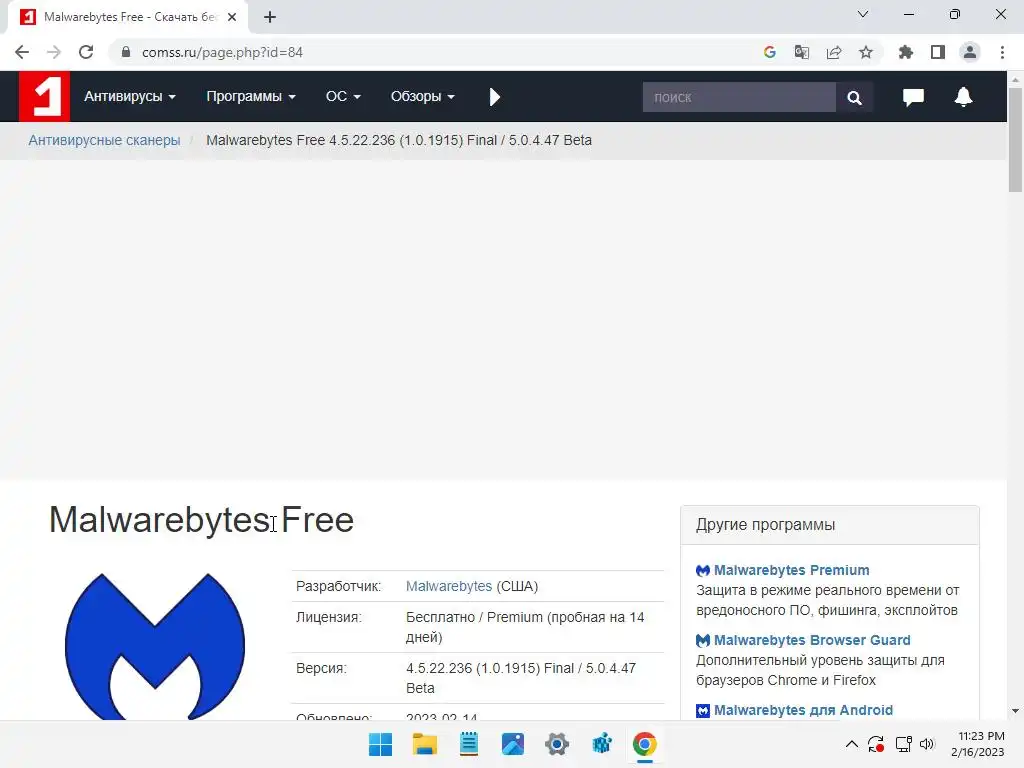Open Malwarebytes для Android link

[x=803, y=710]
